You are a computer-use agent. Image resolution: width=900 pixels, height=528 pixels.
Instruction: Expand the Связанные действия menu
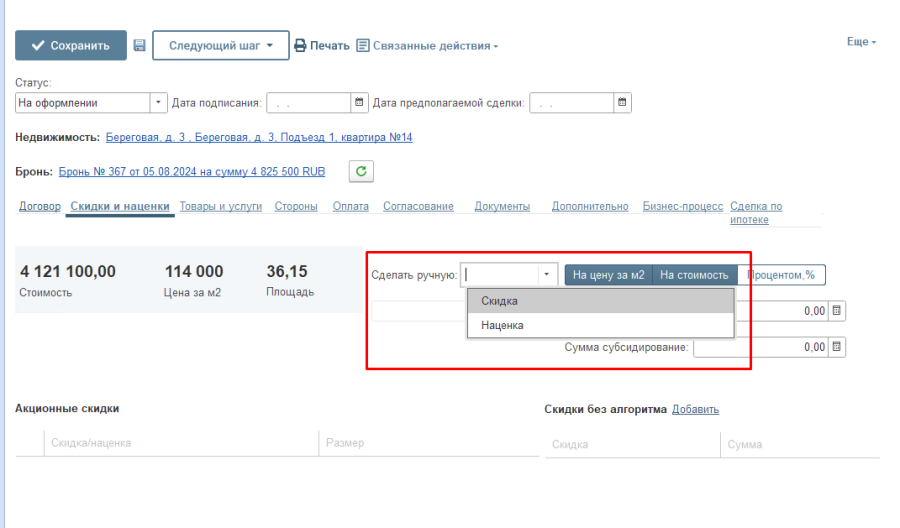[x=427, y=46]
